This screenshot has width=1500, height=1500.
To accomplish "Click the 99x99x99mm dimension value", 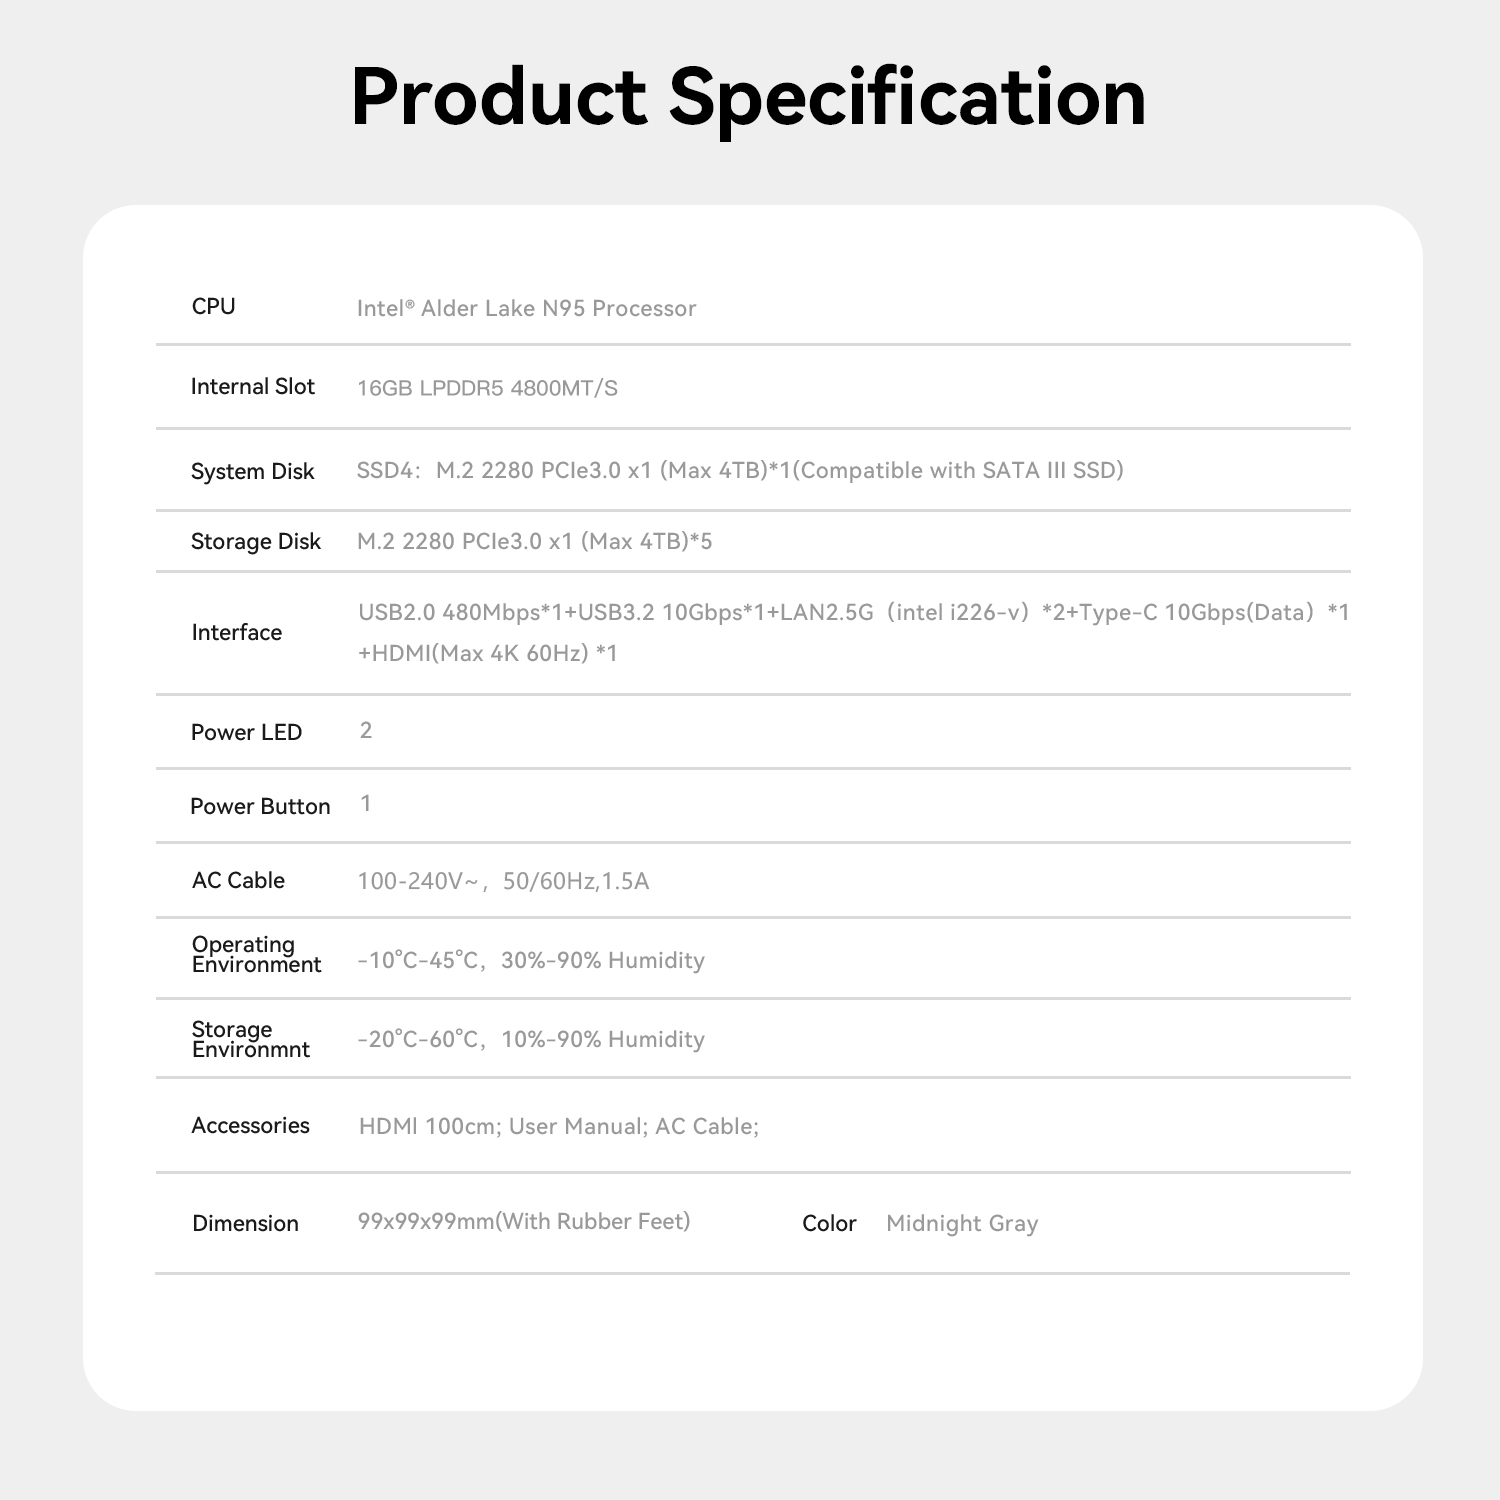I will pos(524,1221).
